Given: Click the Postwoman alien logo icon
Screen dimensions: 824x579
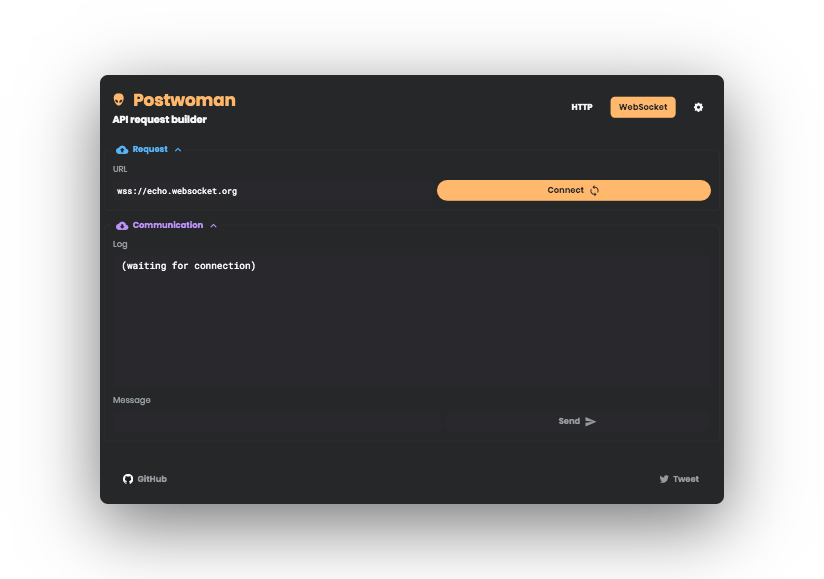Looking at the screenshot, I should (119, 99).
